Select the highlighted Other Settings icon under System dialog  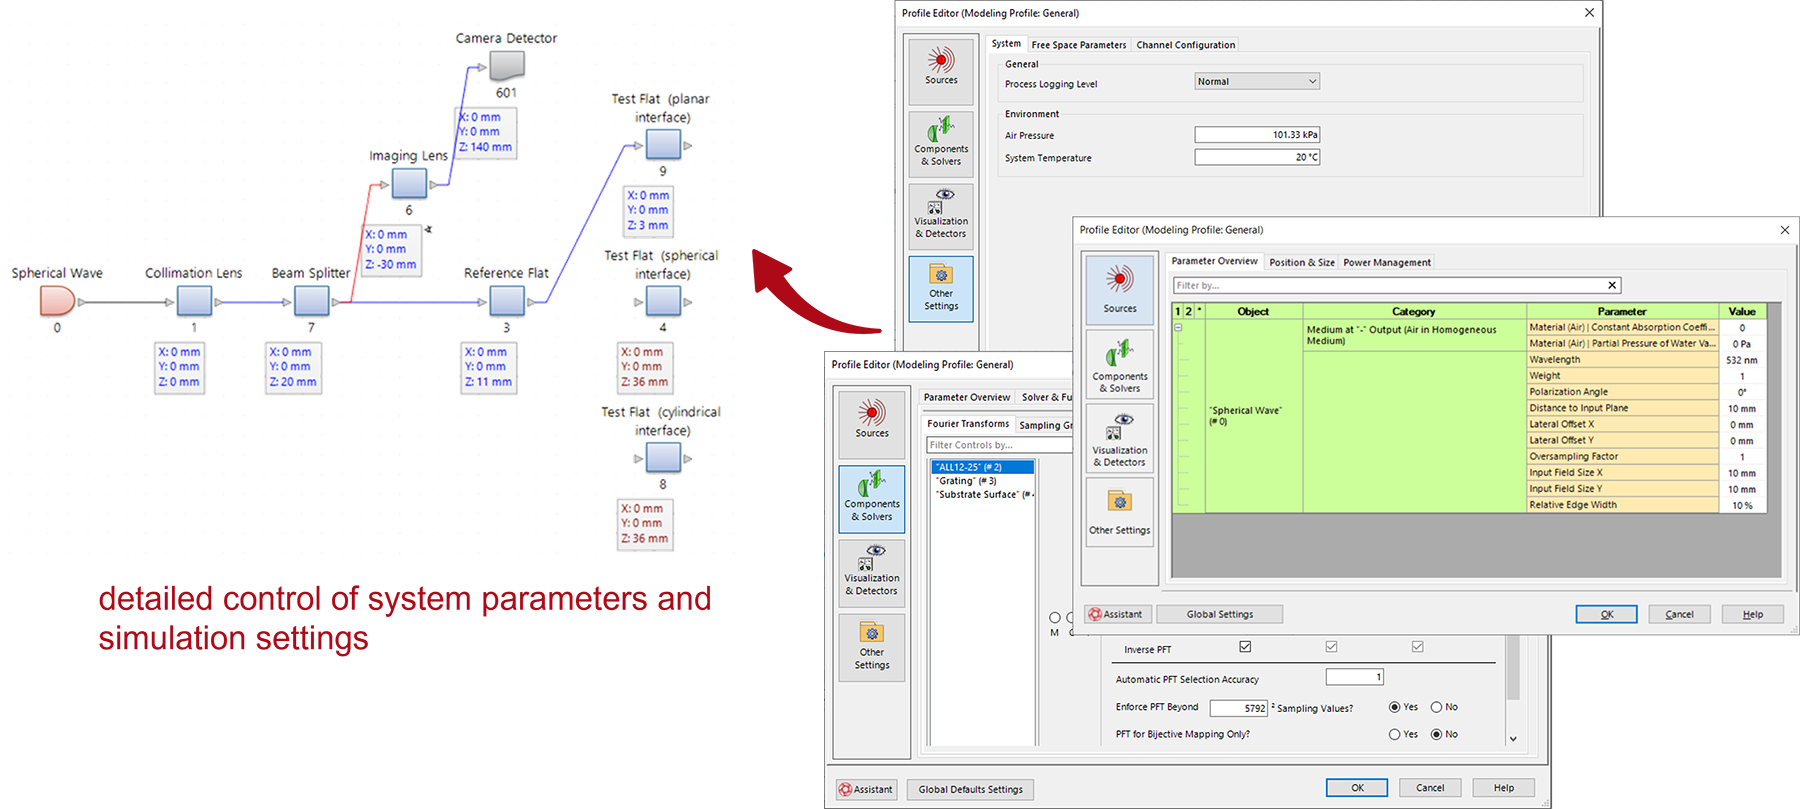coord(940,288)
